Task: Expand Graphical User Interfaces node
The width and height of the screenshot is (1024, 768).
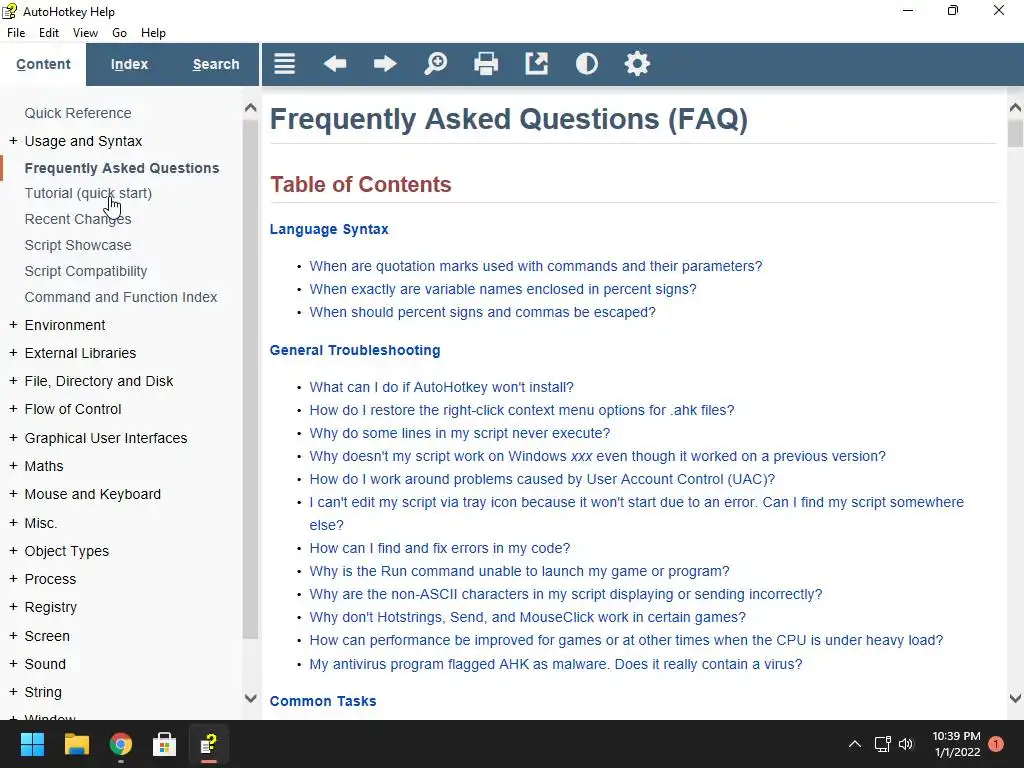Action: 13,438
